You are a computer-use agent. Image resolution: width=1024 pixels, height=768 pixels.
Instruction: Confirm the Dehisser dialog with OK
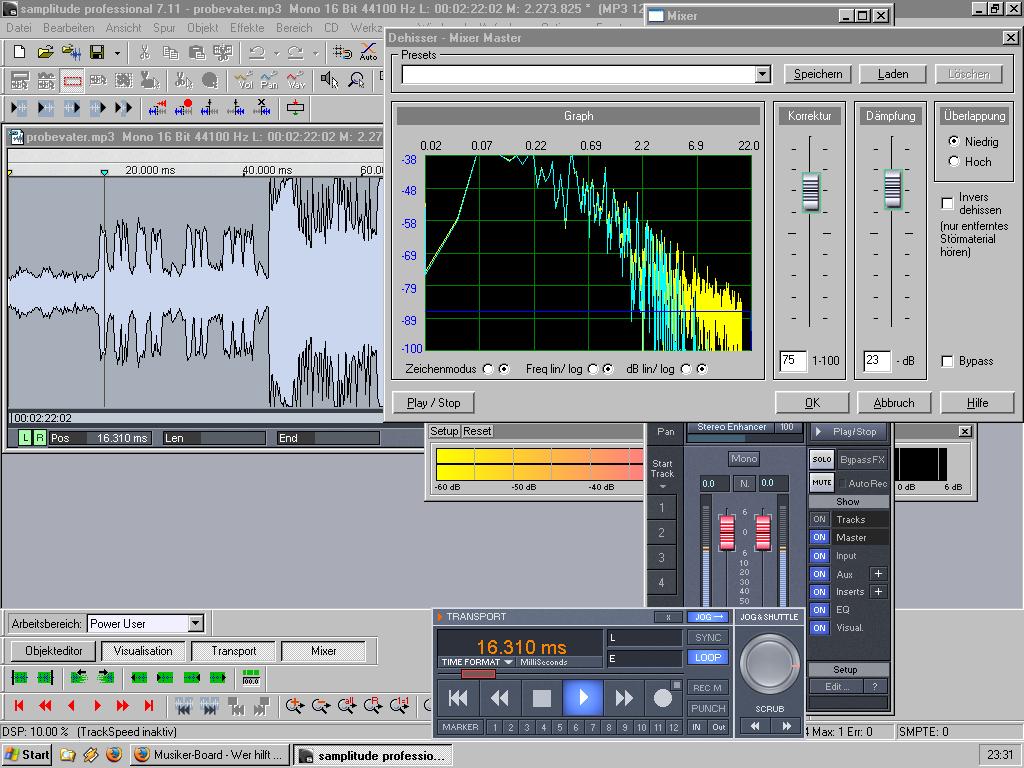click(812, 403)
